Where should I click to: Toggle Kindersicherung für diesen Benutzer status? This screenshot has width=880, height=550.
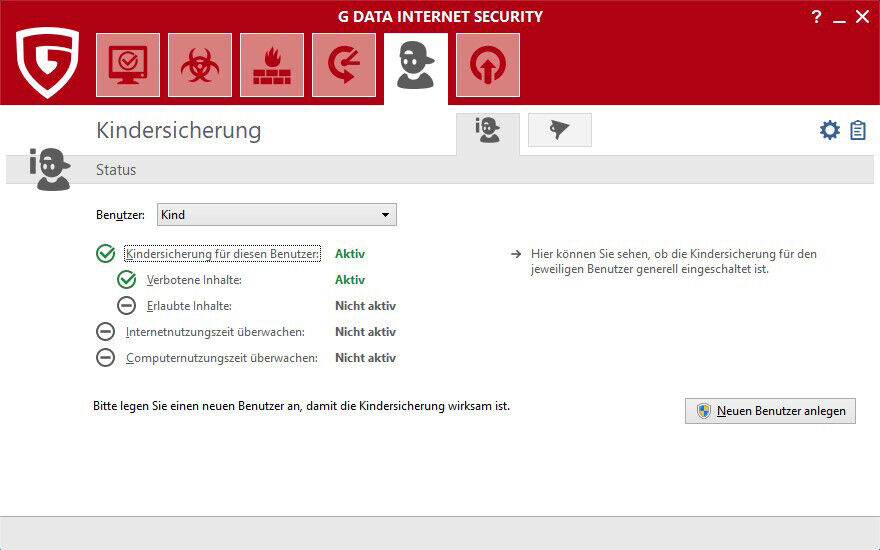point(105,254)
